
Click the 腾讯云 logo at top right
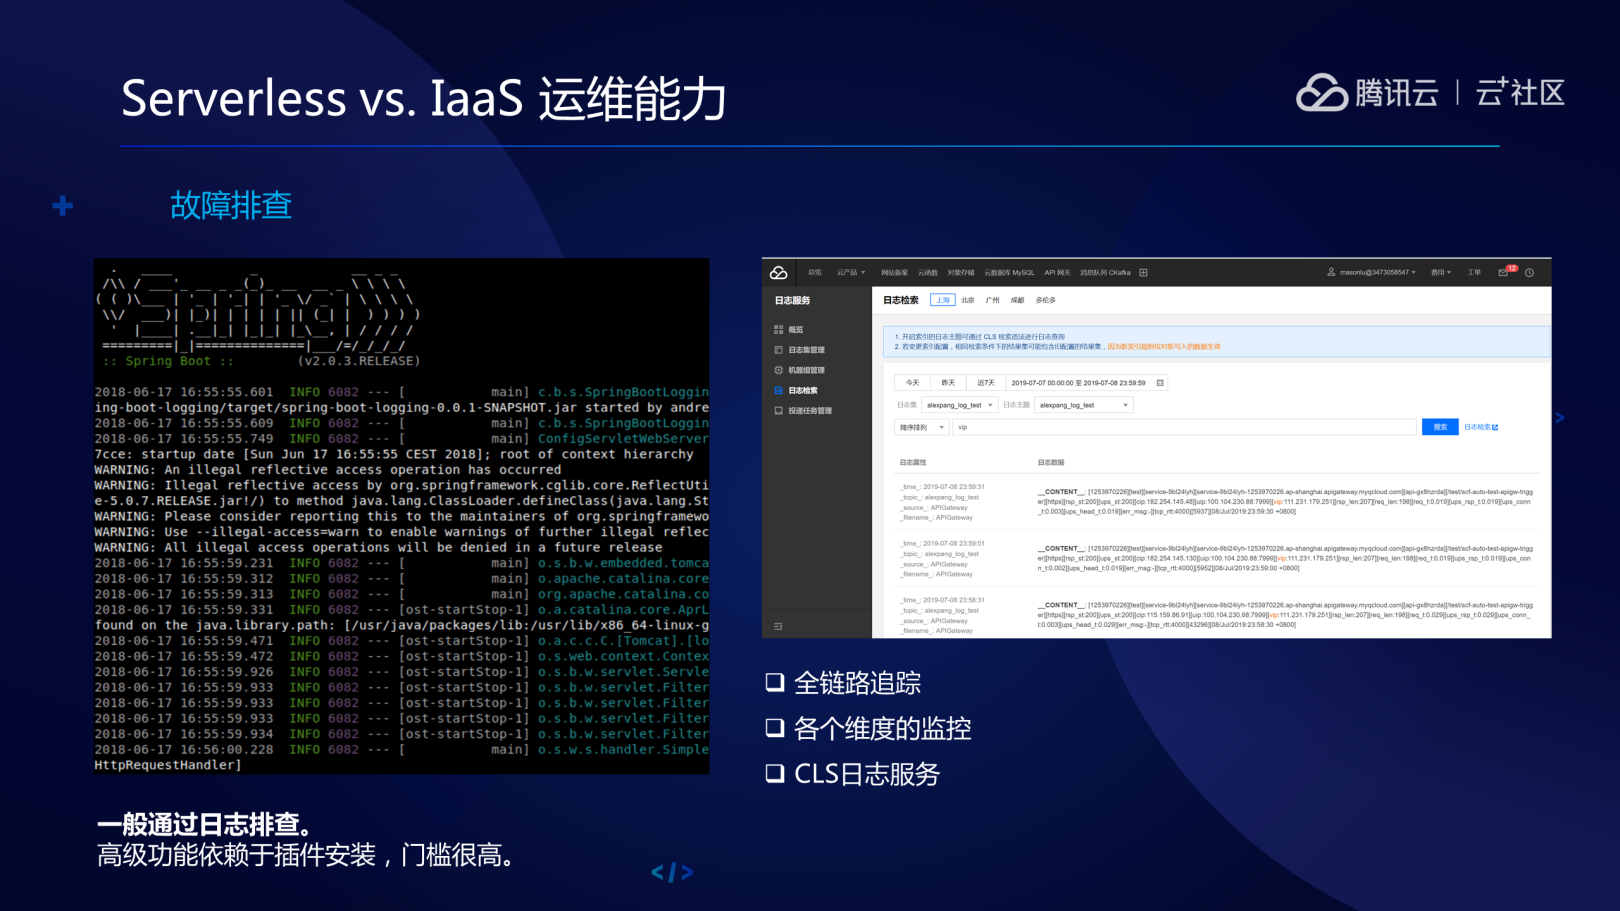[x=1367, y=93]
